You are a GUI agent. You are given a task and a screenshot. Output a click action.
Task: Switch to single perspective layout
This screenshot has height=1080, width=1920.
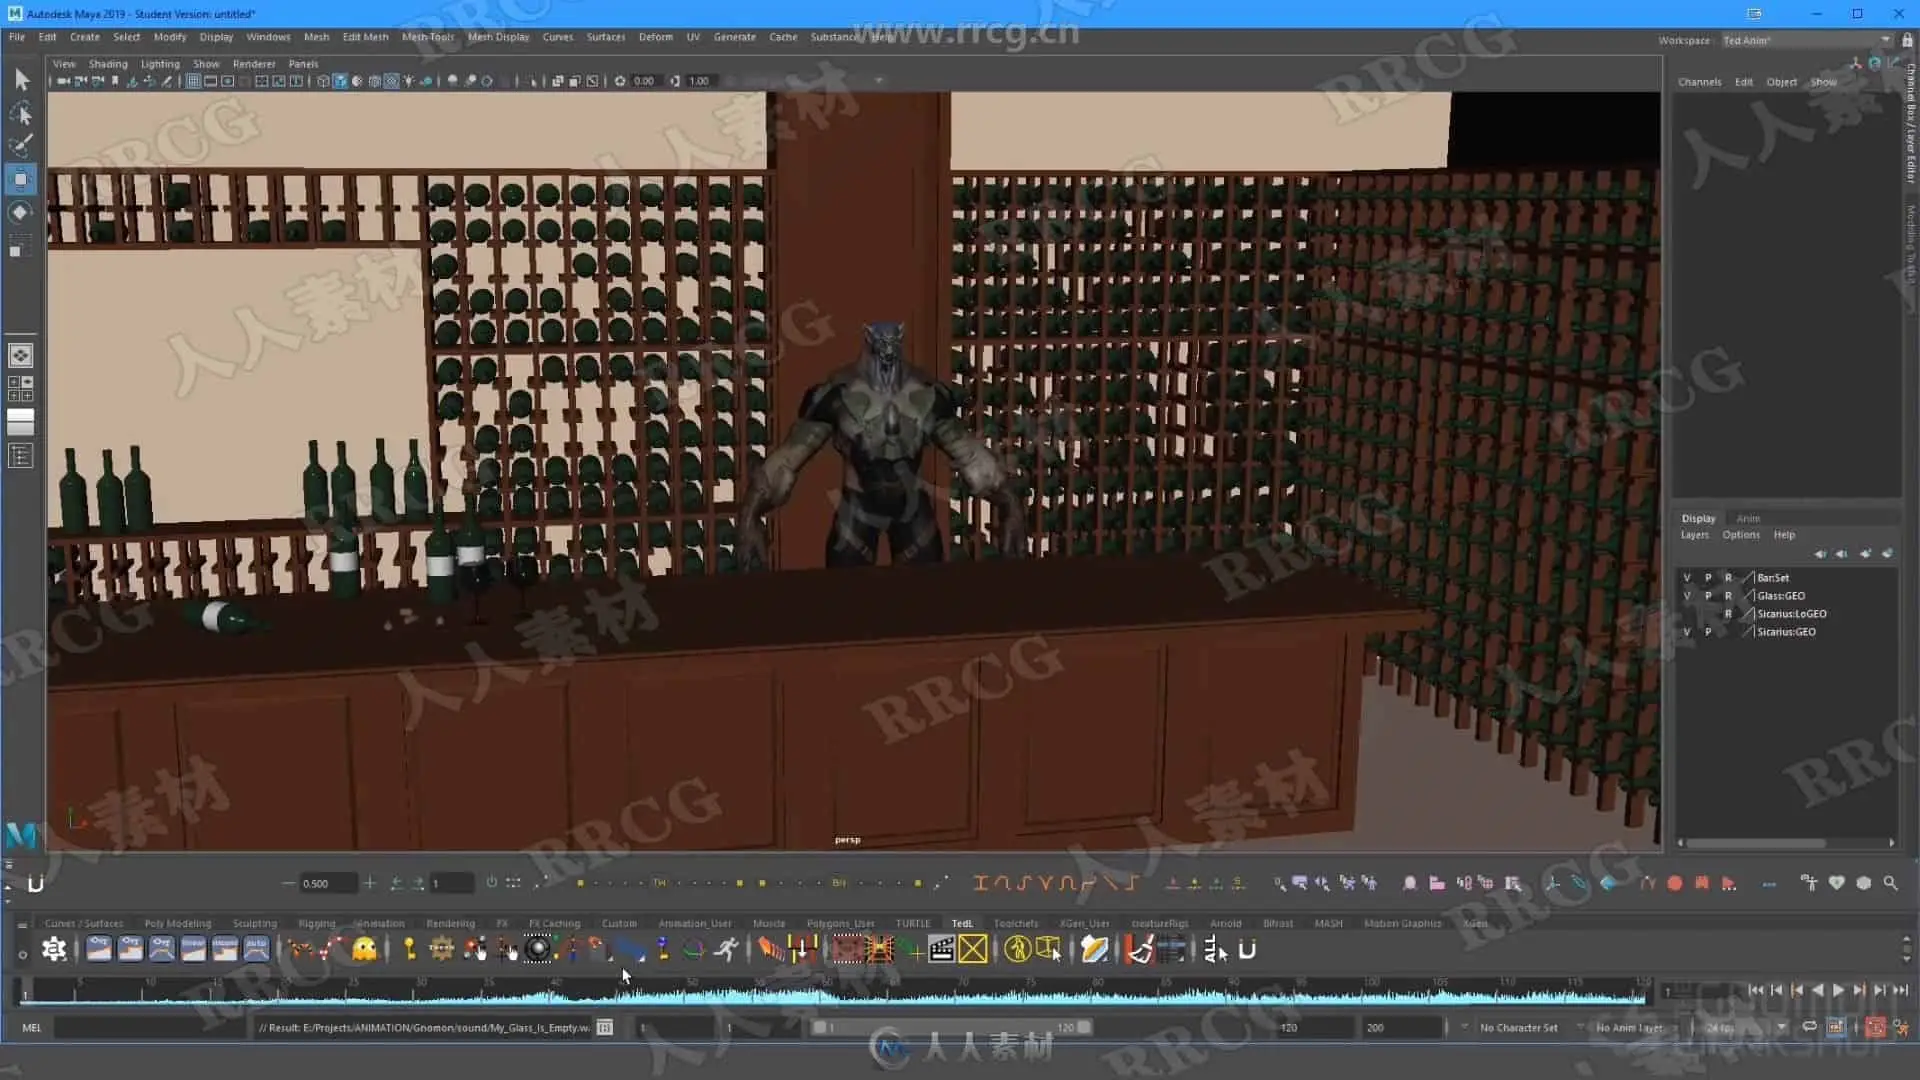[21, 355]
